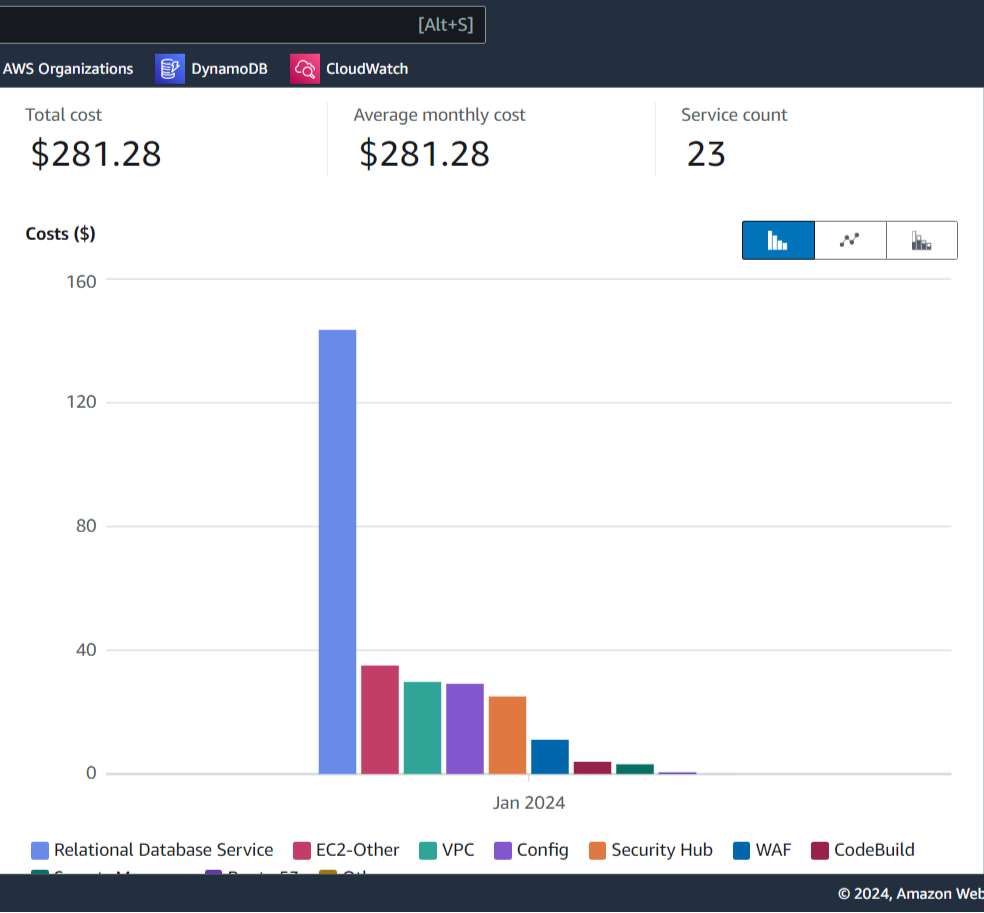Click the teal VPC bar in chart
The width and height of the screenshot is (984, 913).
pos(422,727)
